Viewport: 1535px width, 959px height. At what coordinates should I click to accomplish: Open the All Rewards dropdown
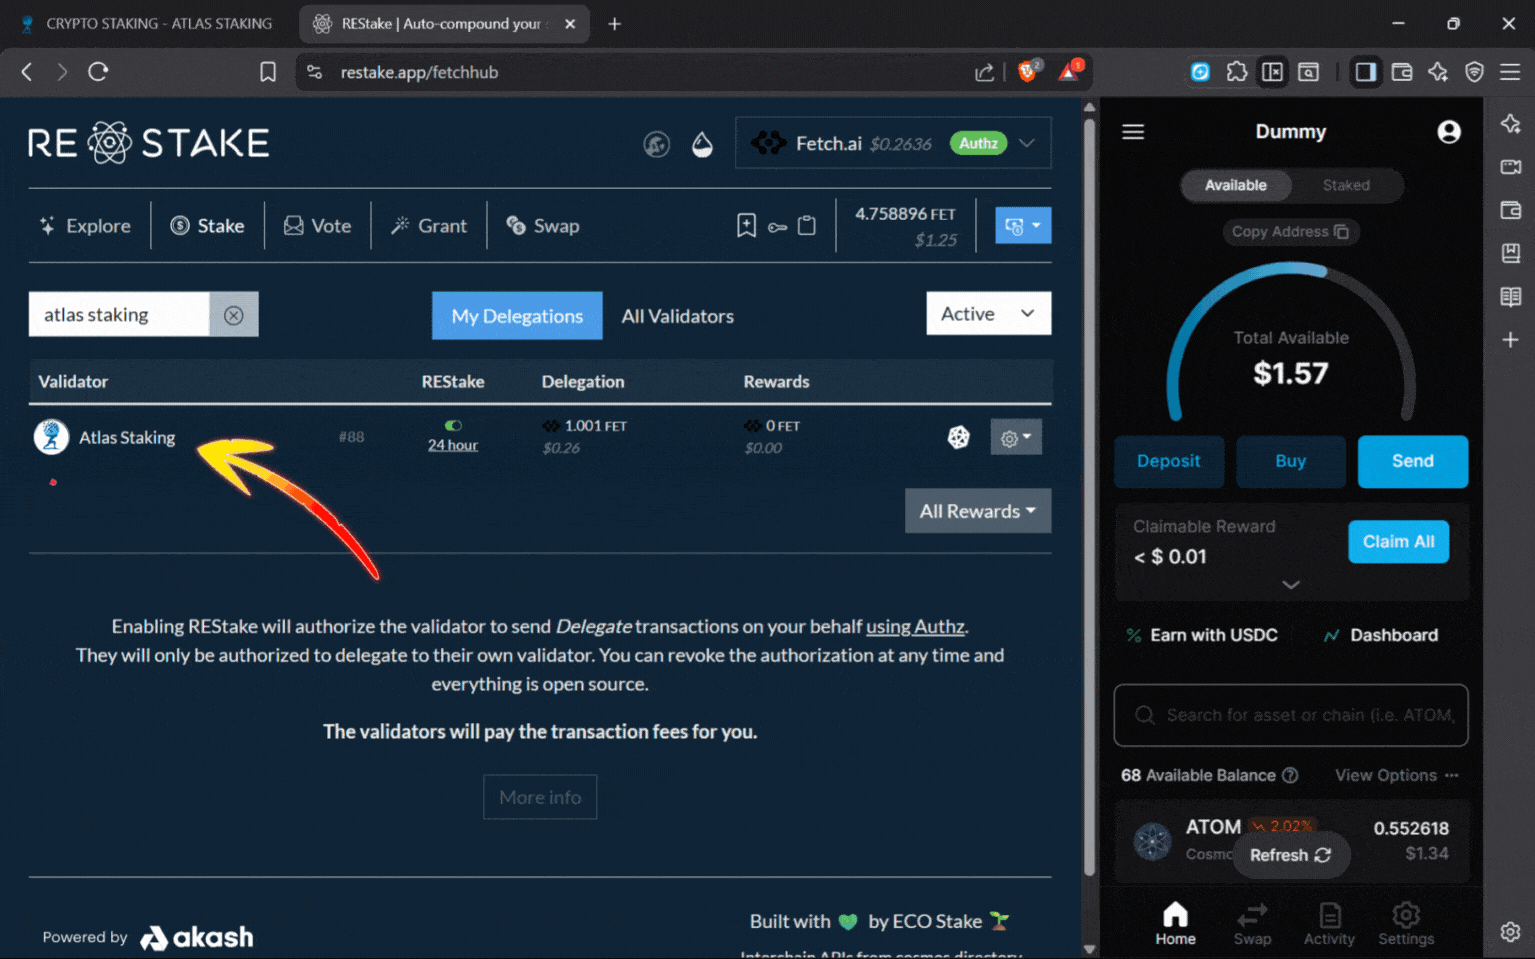pos(977,511)
